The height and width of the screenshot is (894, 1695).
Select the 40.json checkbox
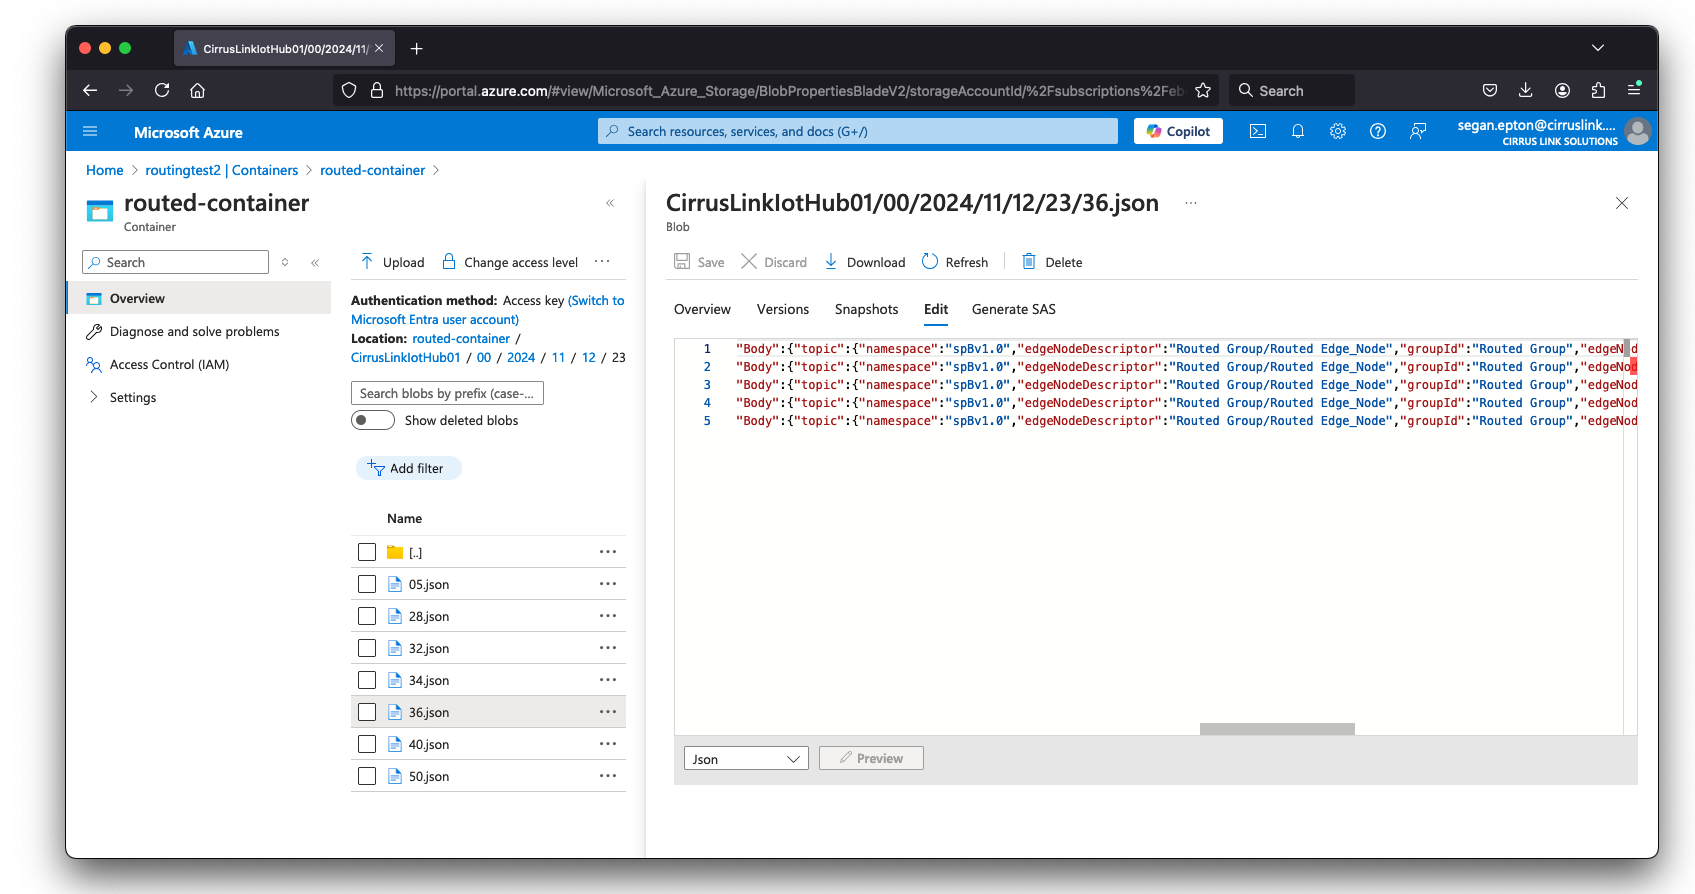(367, 745)
